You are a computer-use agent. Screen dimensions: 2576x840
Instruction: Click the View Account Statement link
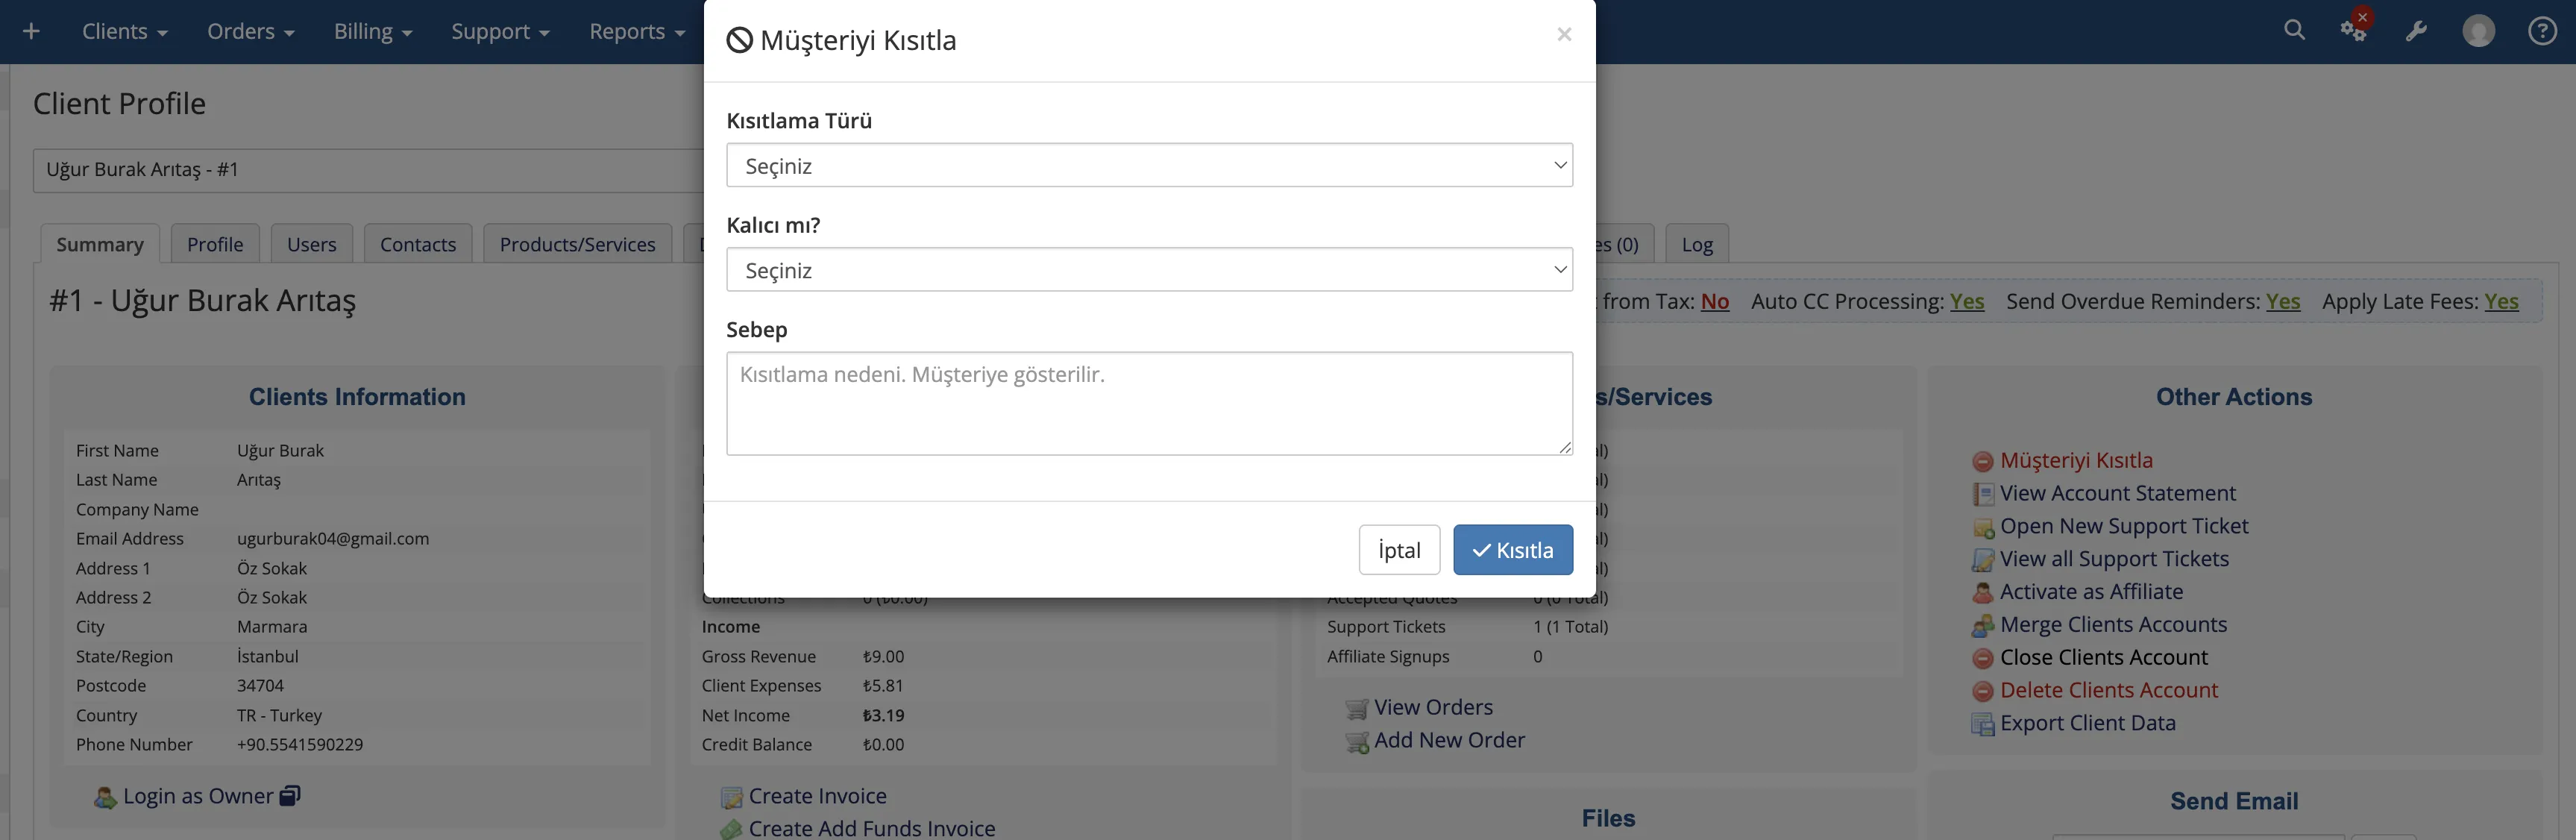click(2117, 493)
